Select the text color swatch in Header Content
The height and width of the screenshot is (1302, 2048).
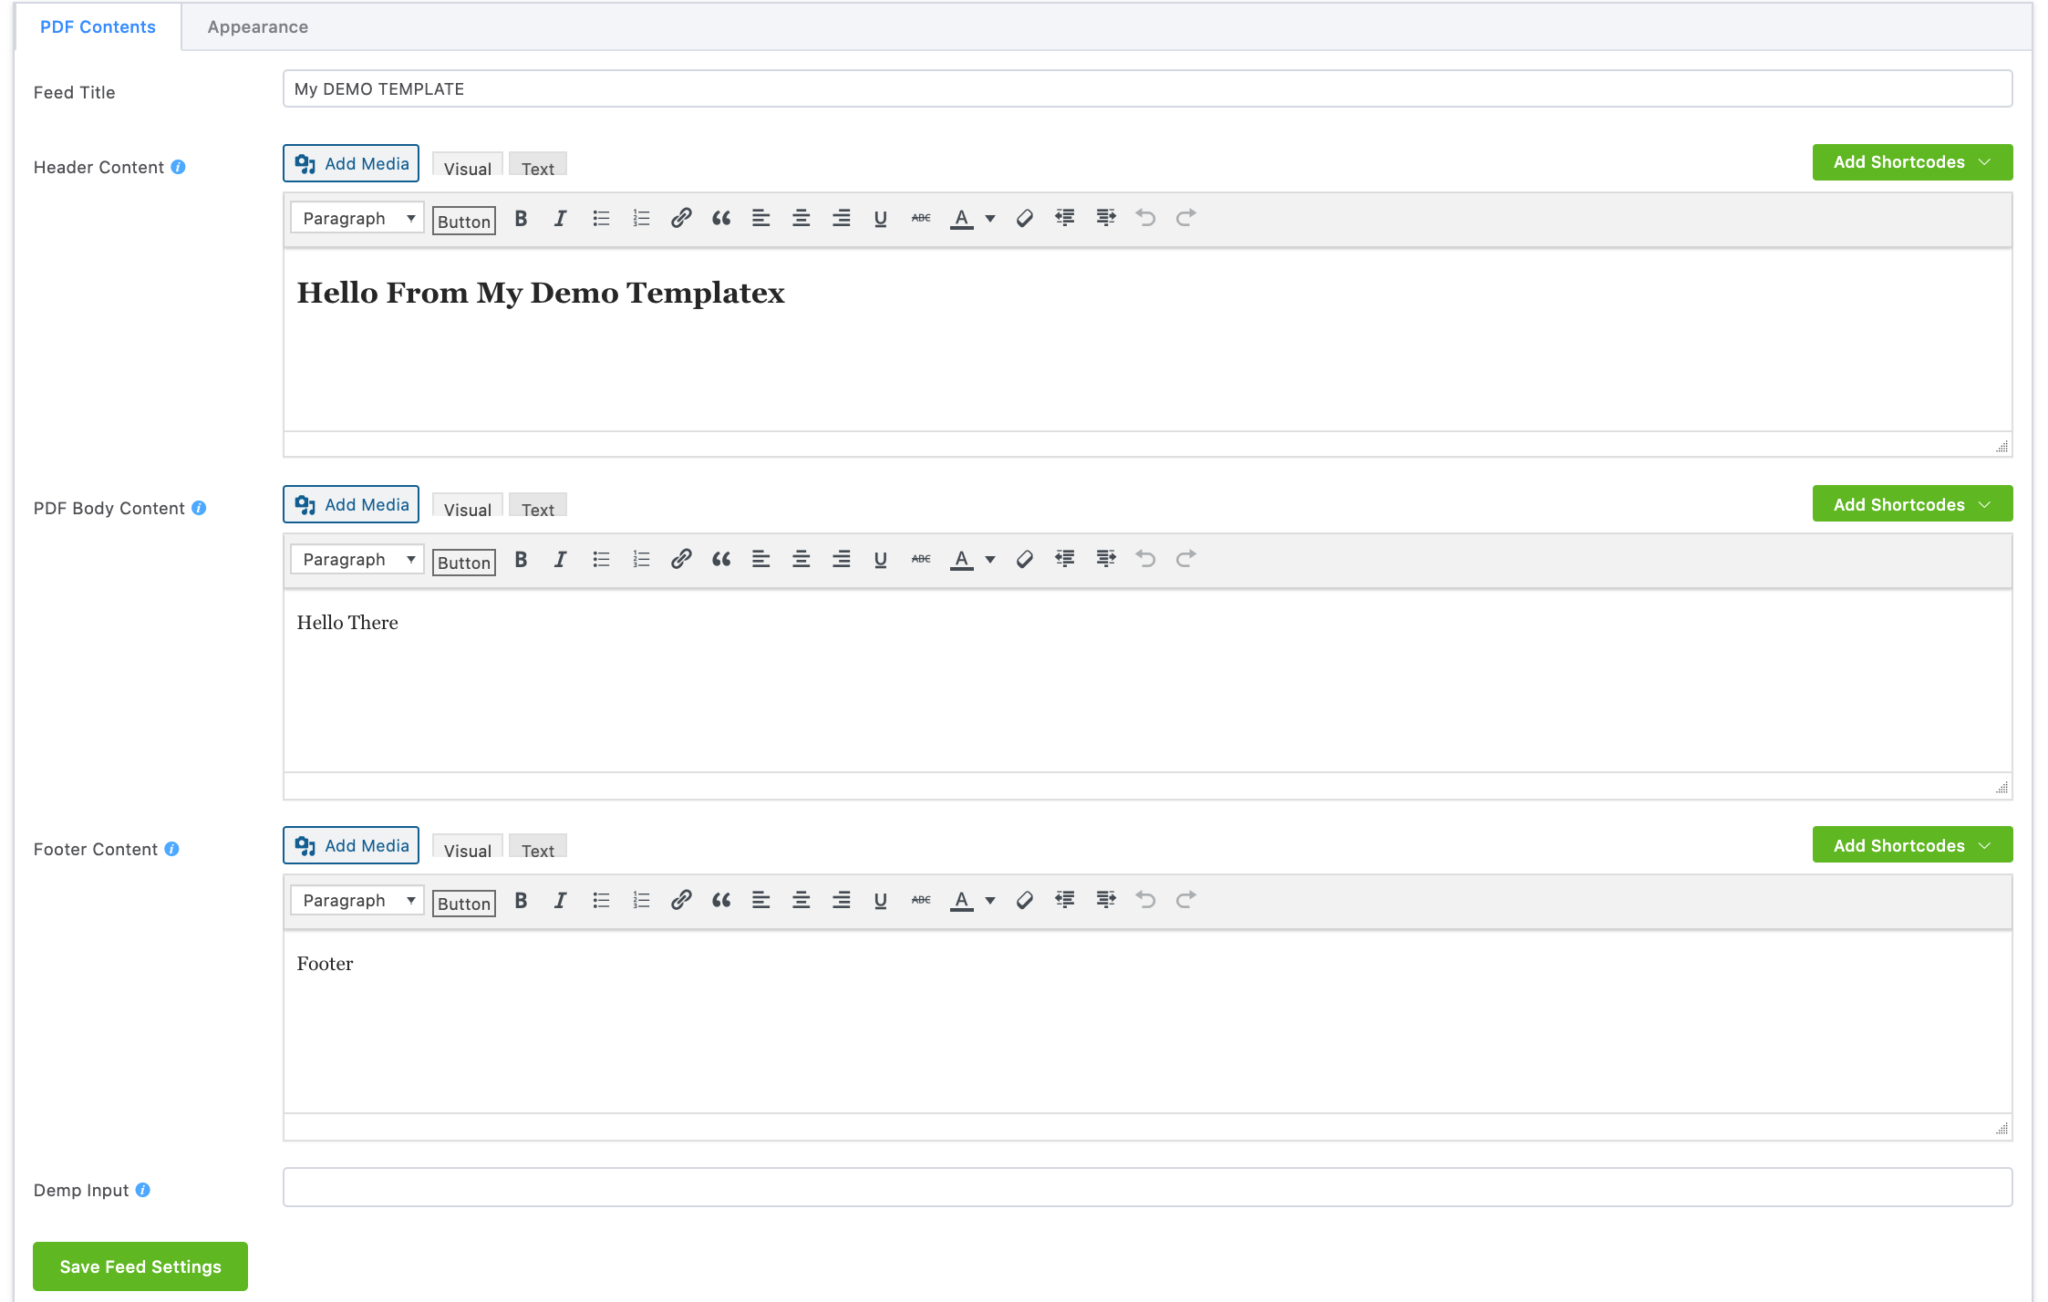point(960,218)
